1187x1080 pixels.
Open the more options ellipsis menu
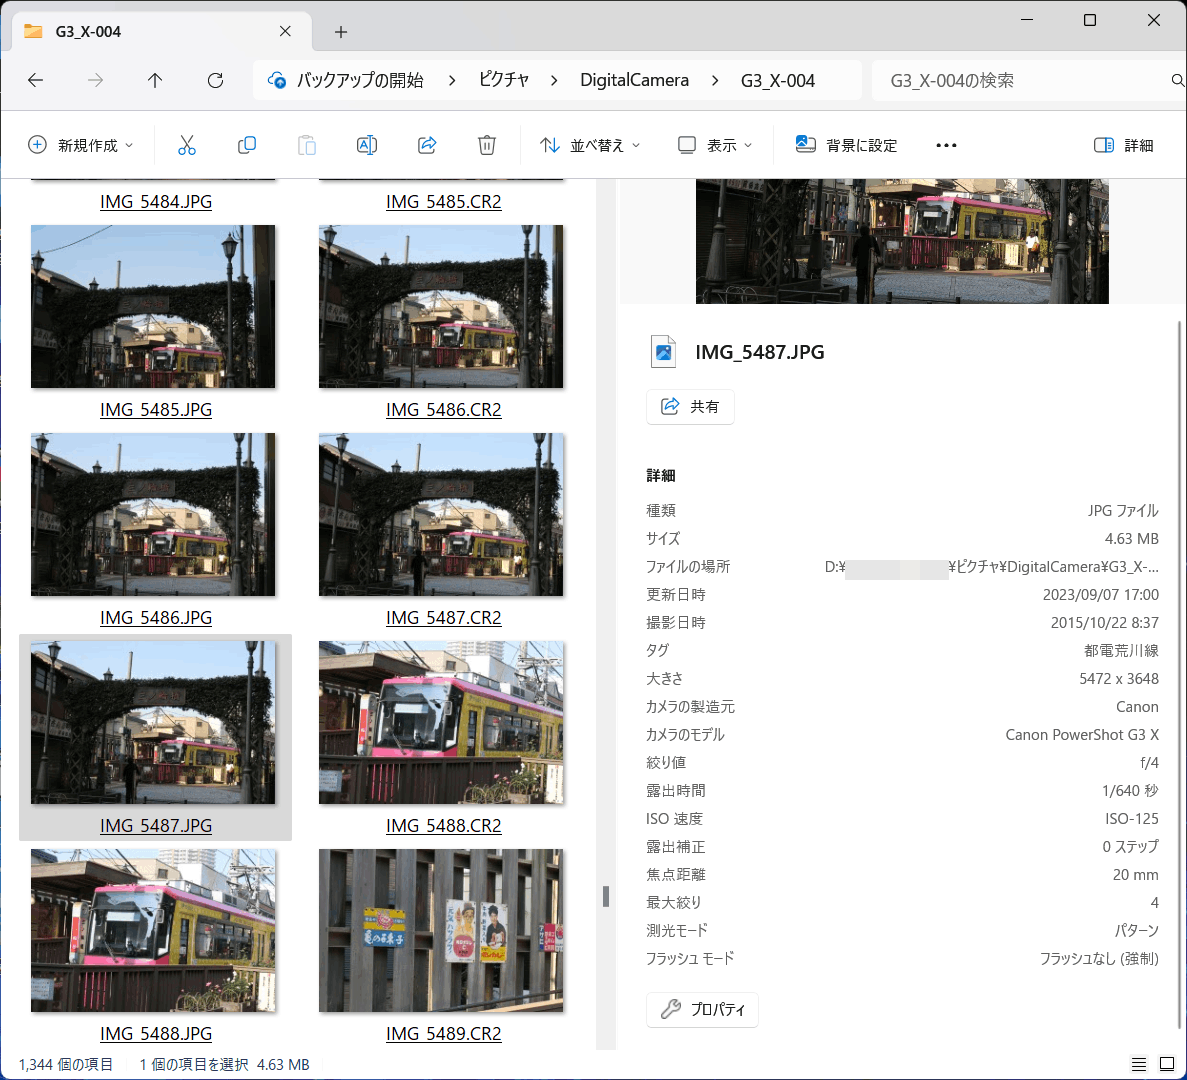pyautogui.click(x=946, y=145)
